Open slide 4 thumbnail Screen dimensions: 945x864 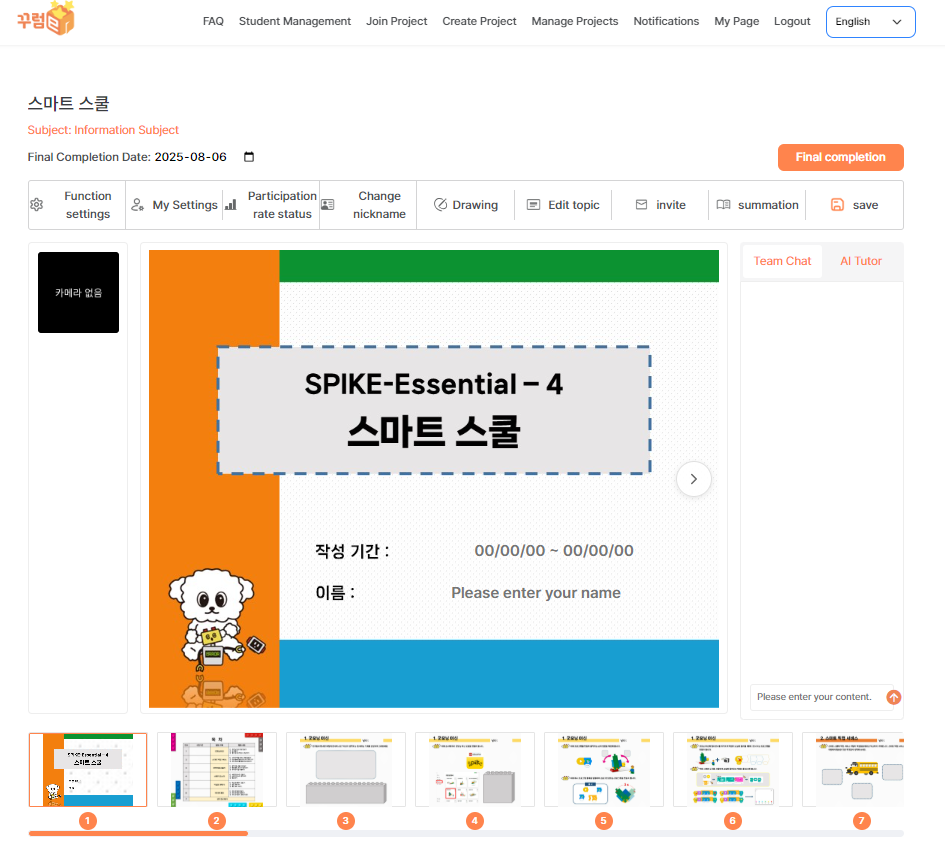(x=475, y=769)
